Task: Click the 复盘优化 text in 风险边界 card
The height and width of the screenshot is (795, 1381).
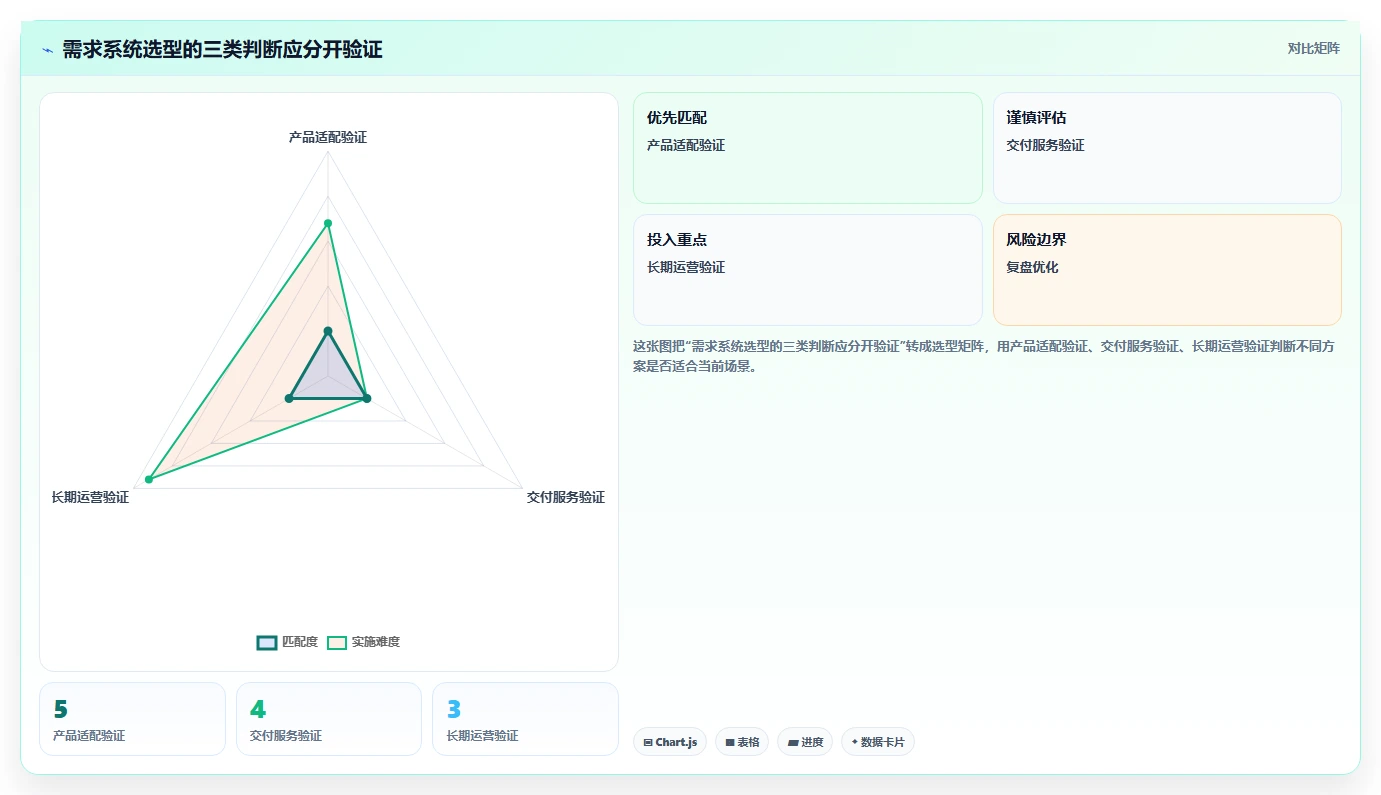Action: point(1032,267)
